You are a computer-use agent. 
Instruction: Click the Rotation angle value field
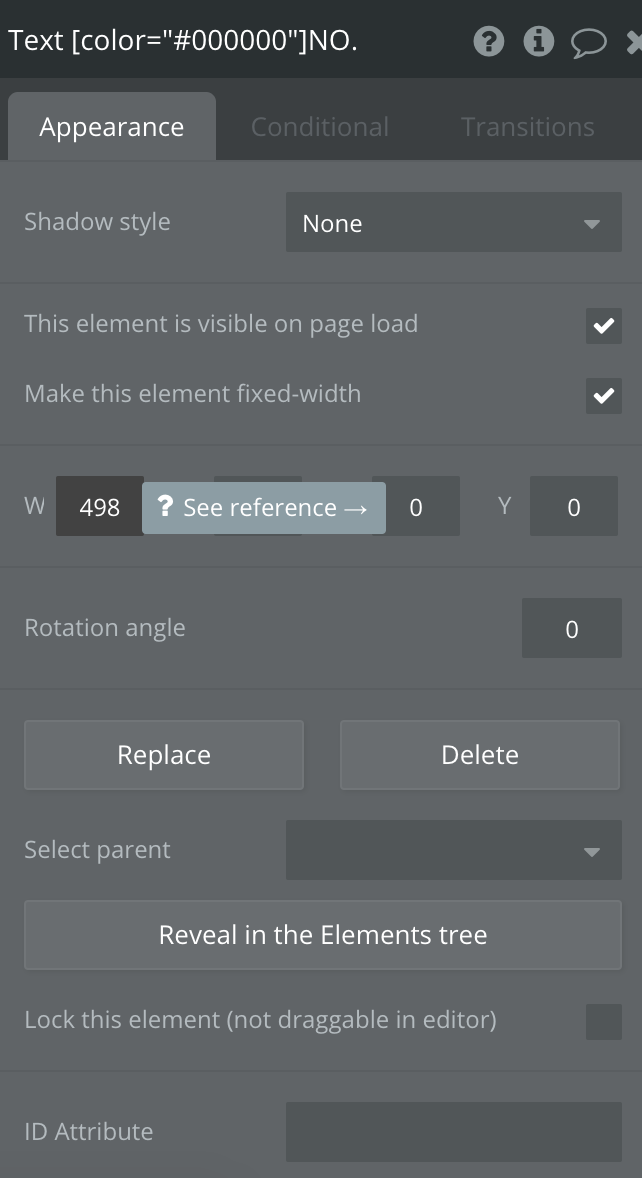pos(572,628)
